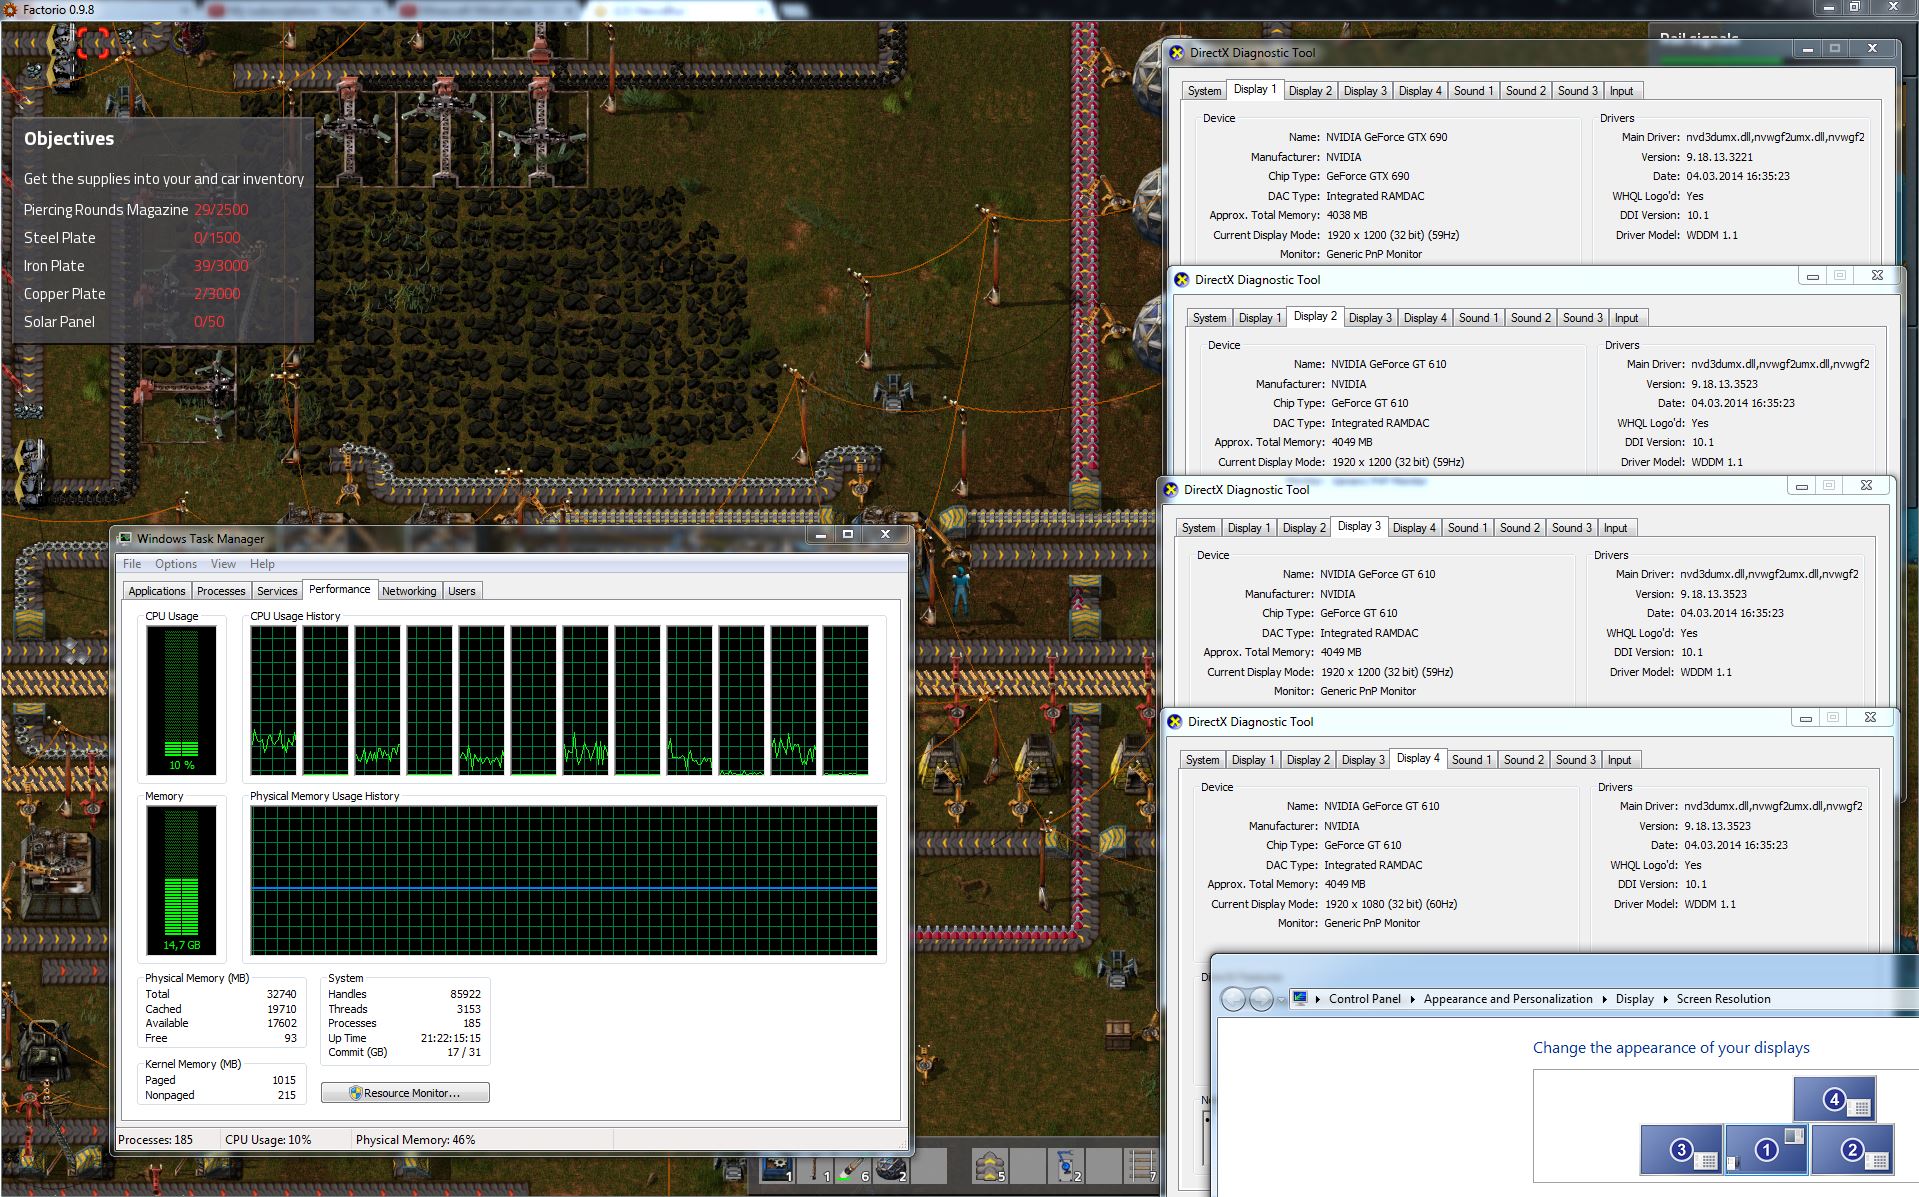The image size is (1919, 1197).
Task: Click Up Time value 21:22:15:15
Action: pyautogui.click(x=450, y=1038)
